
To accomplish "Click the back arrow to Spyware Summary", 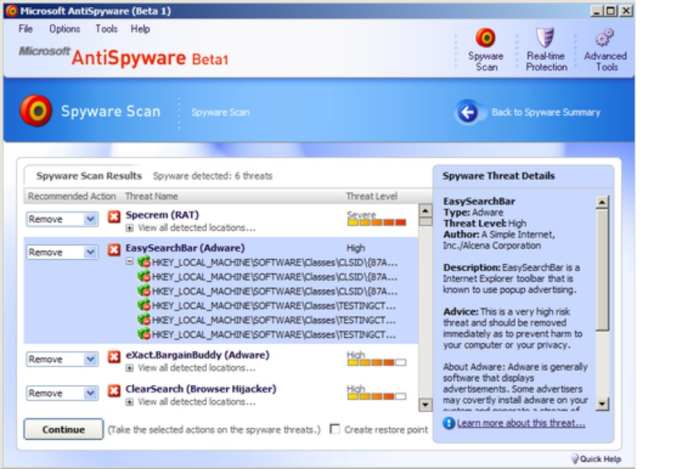I will 467,112.
